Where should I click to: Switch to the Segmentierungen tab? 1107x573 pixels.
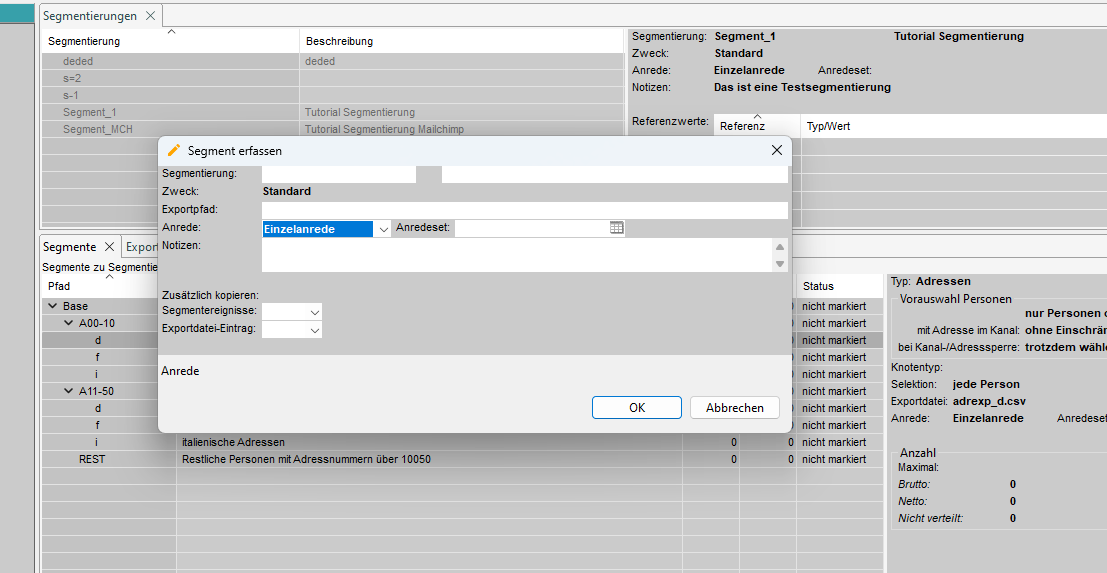pyautogui.click(x=90, y=16)
